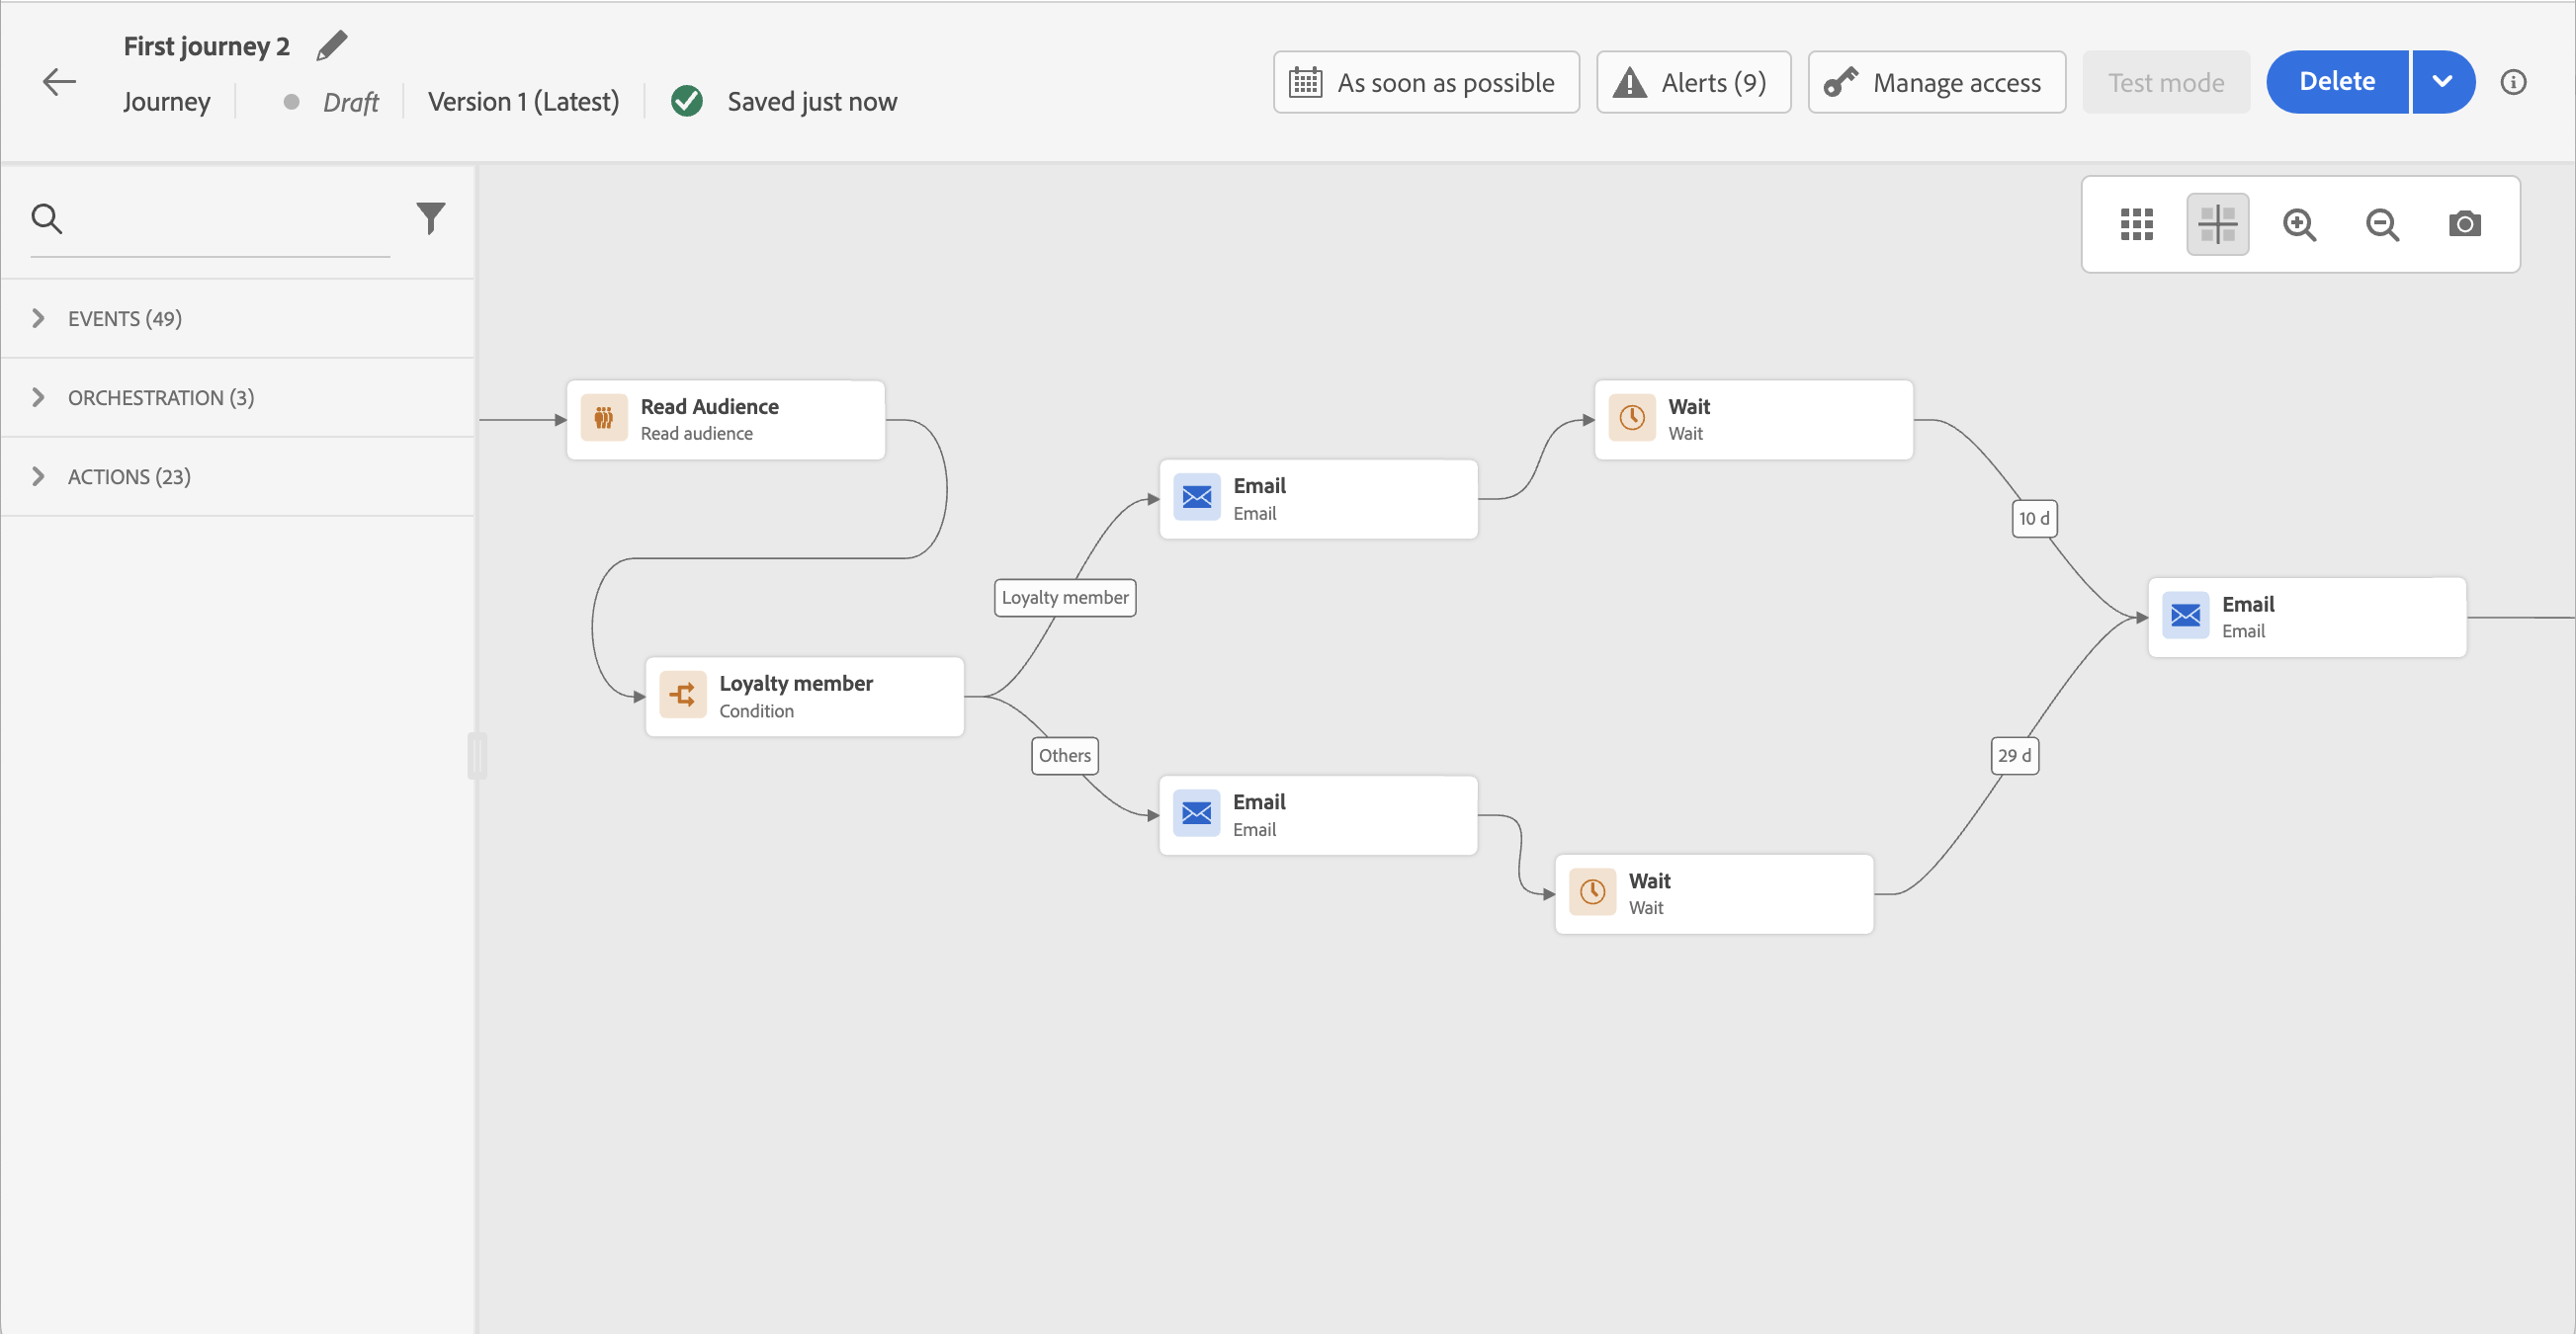Screen dimensions: 2576x1334
Task: Expand the EVENTS (49) category
Action: [124, 318]
